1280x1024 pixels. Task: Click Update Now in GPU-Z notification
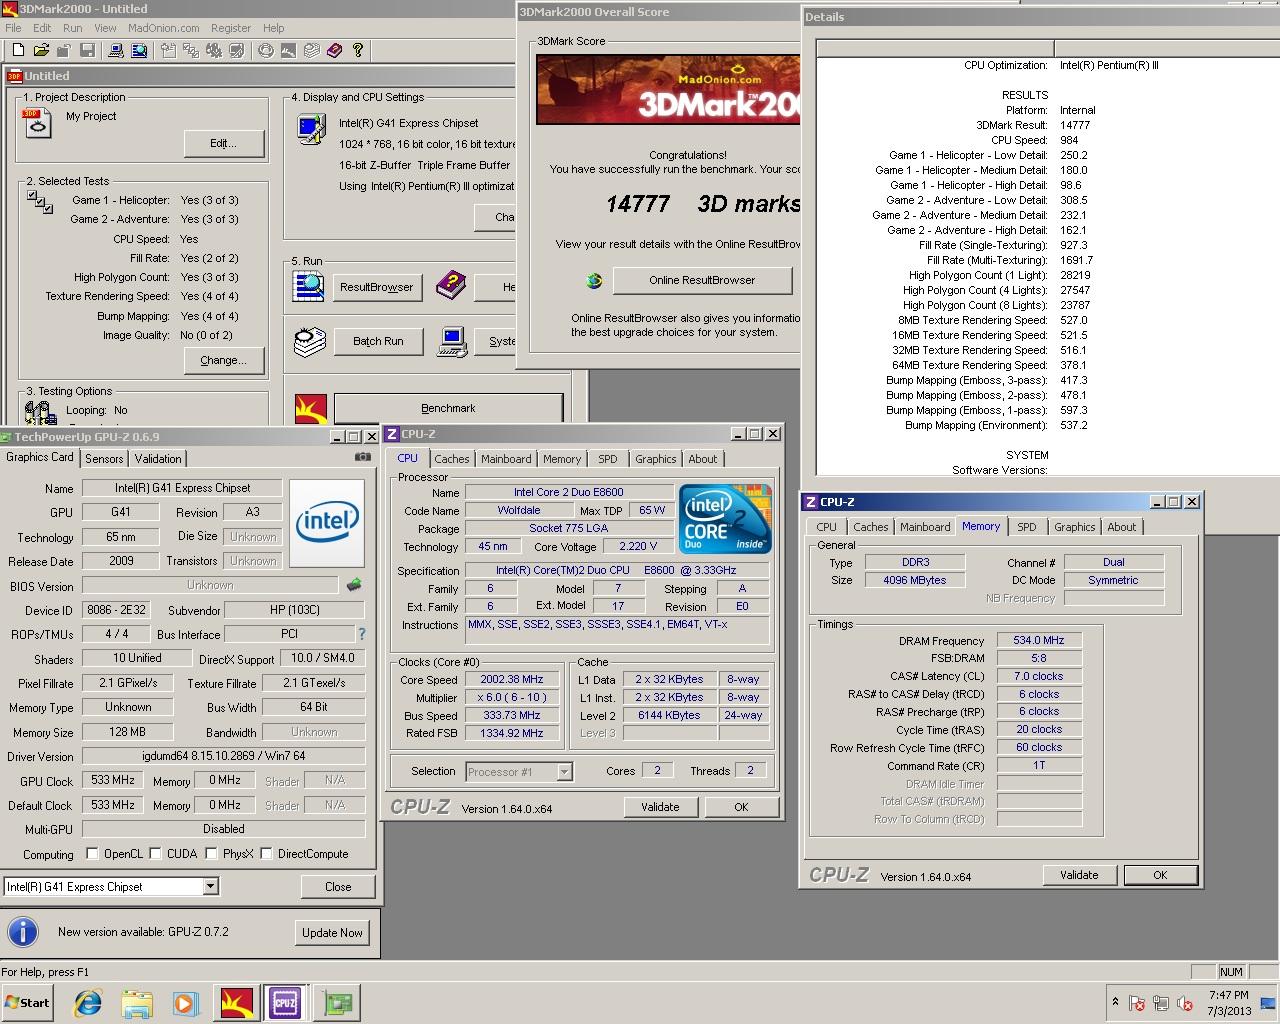332,932
